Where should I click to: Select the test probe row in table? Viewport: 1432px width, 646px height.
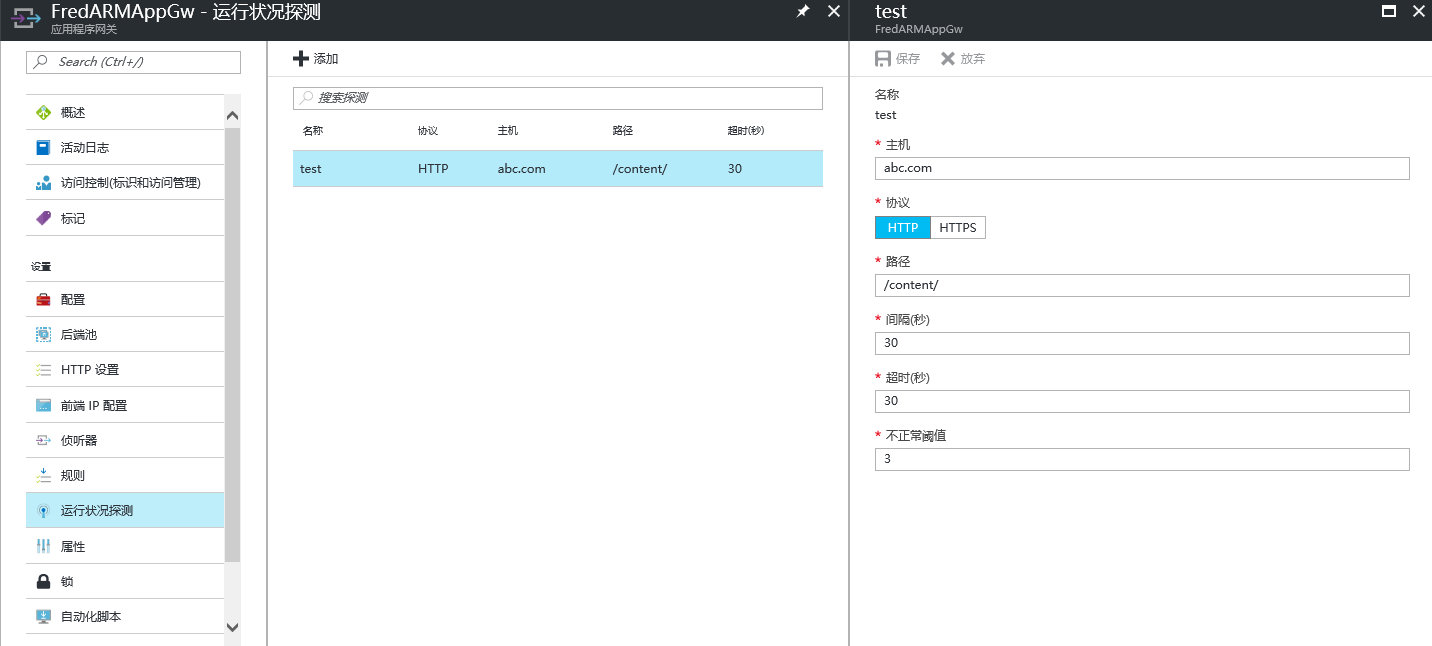pyautogui.click(x=557, y=169)
